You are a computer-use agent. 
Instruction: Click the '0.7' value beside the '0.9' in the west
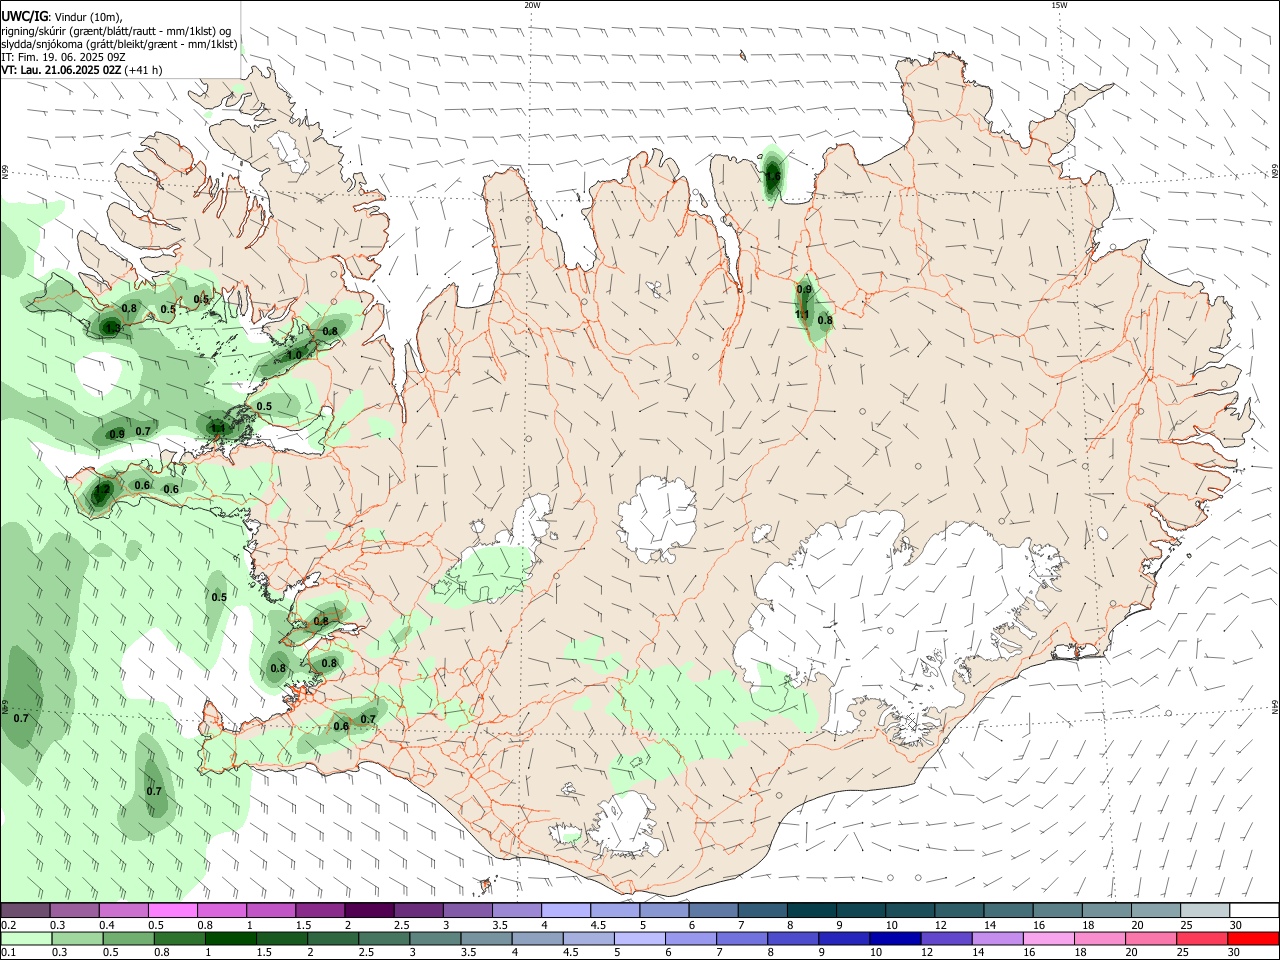(x=143, y=431)
